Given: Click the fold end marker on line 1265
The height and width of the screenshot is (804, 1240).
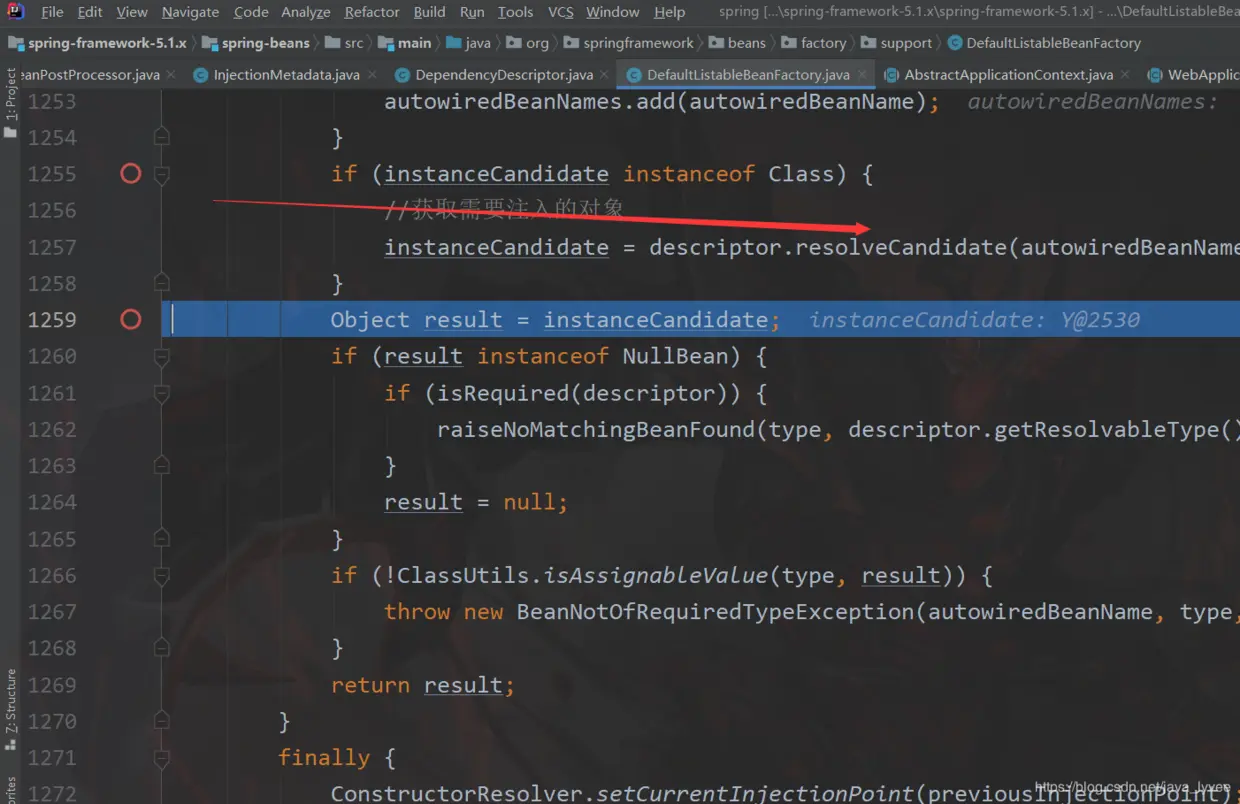Looking at the screenshot, I should [162, 539].
